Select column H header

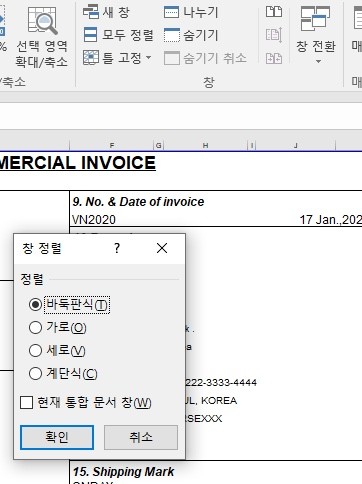(206, 145)
